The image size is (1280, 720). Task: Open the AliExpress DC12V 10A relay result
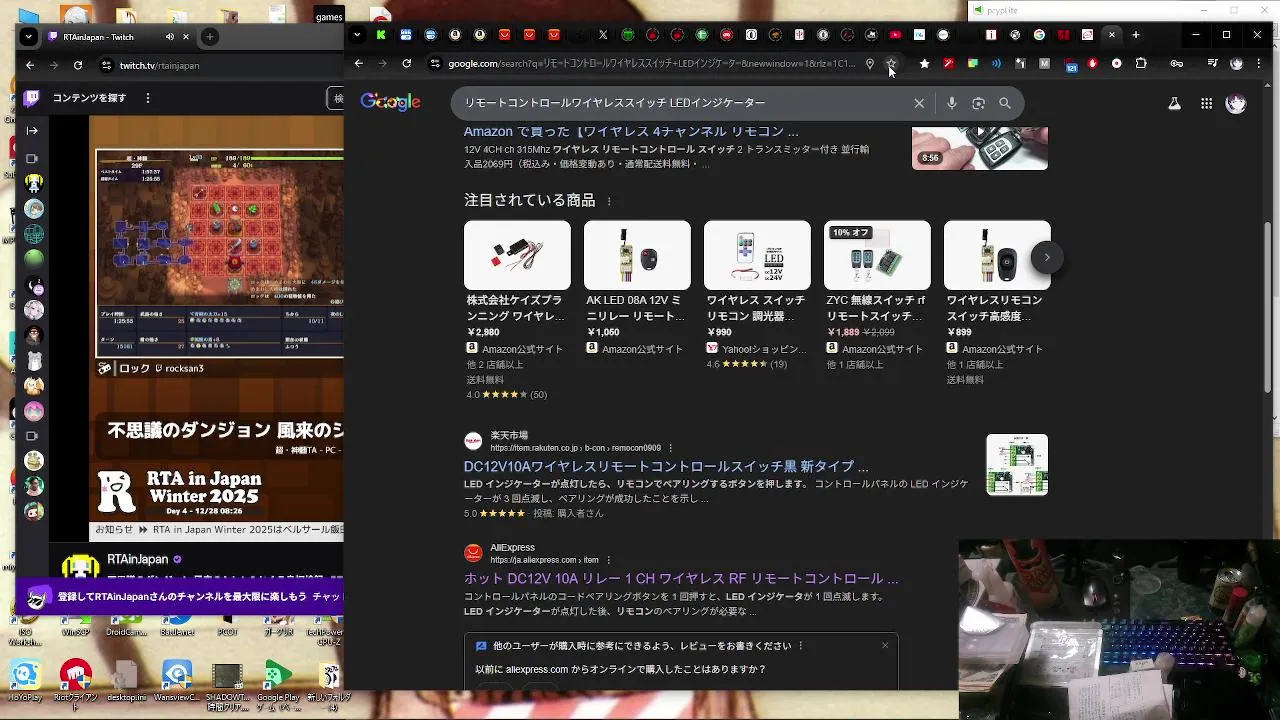pos(681,579)
